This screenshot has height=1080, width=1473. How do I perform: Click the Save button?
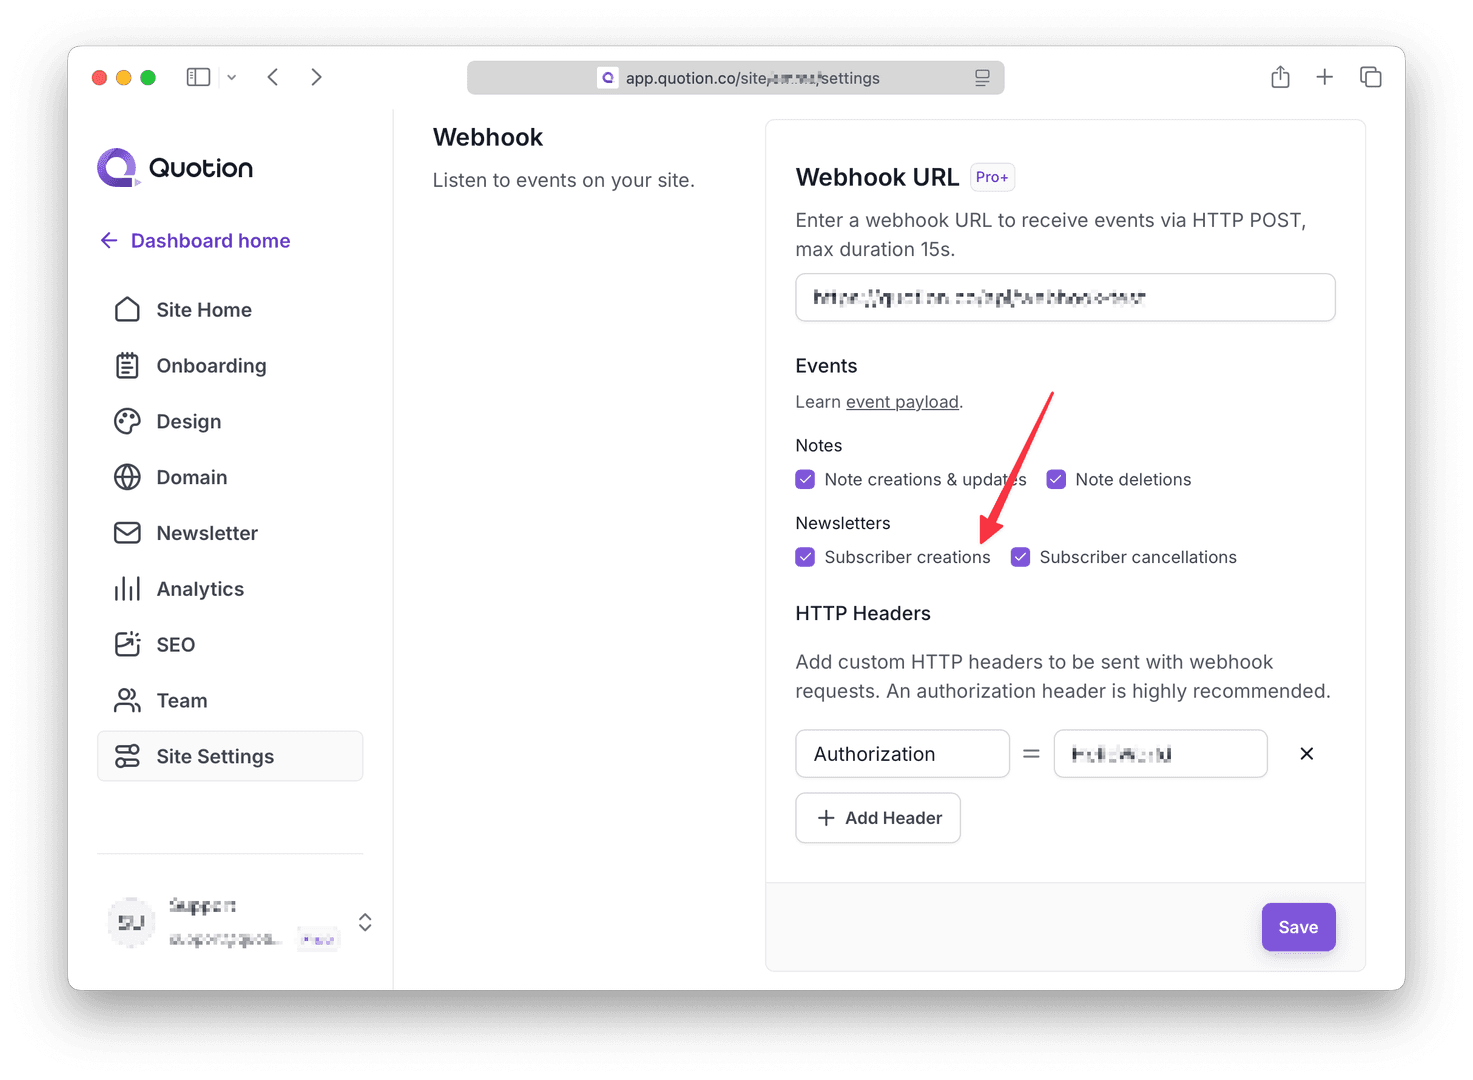(x=1298, y=927)
